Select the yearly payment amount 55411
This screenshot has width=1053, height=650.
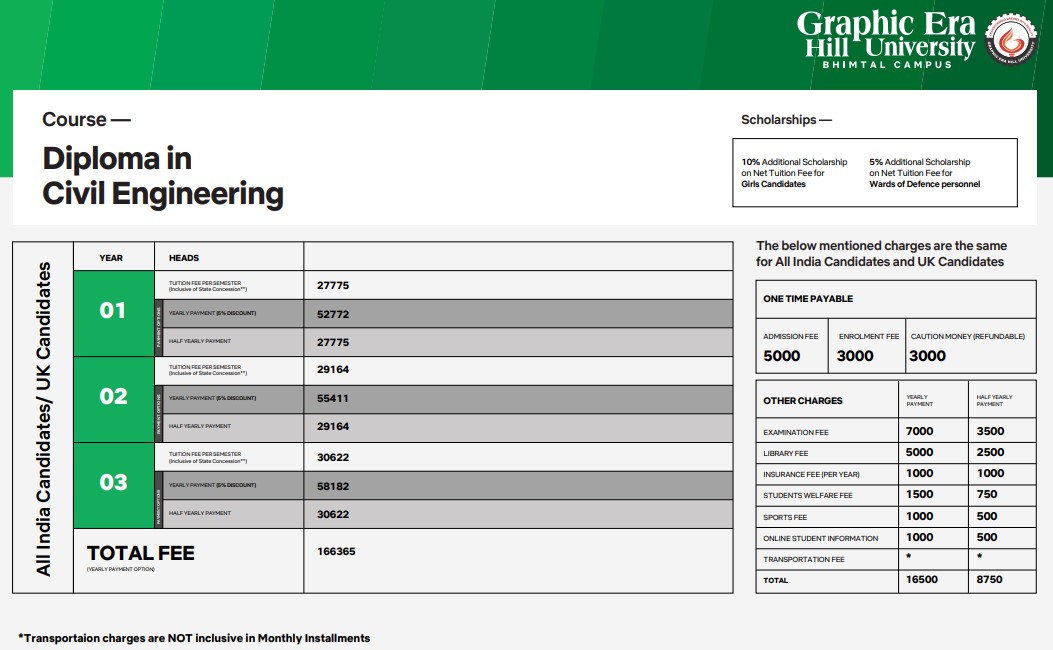click(333, 399)
